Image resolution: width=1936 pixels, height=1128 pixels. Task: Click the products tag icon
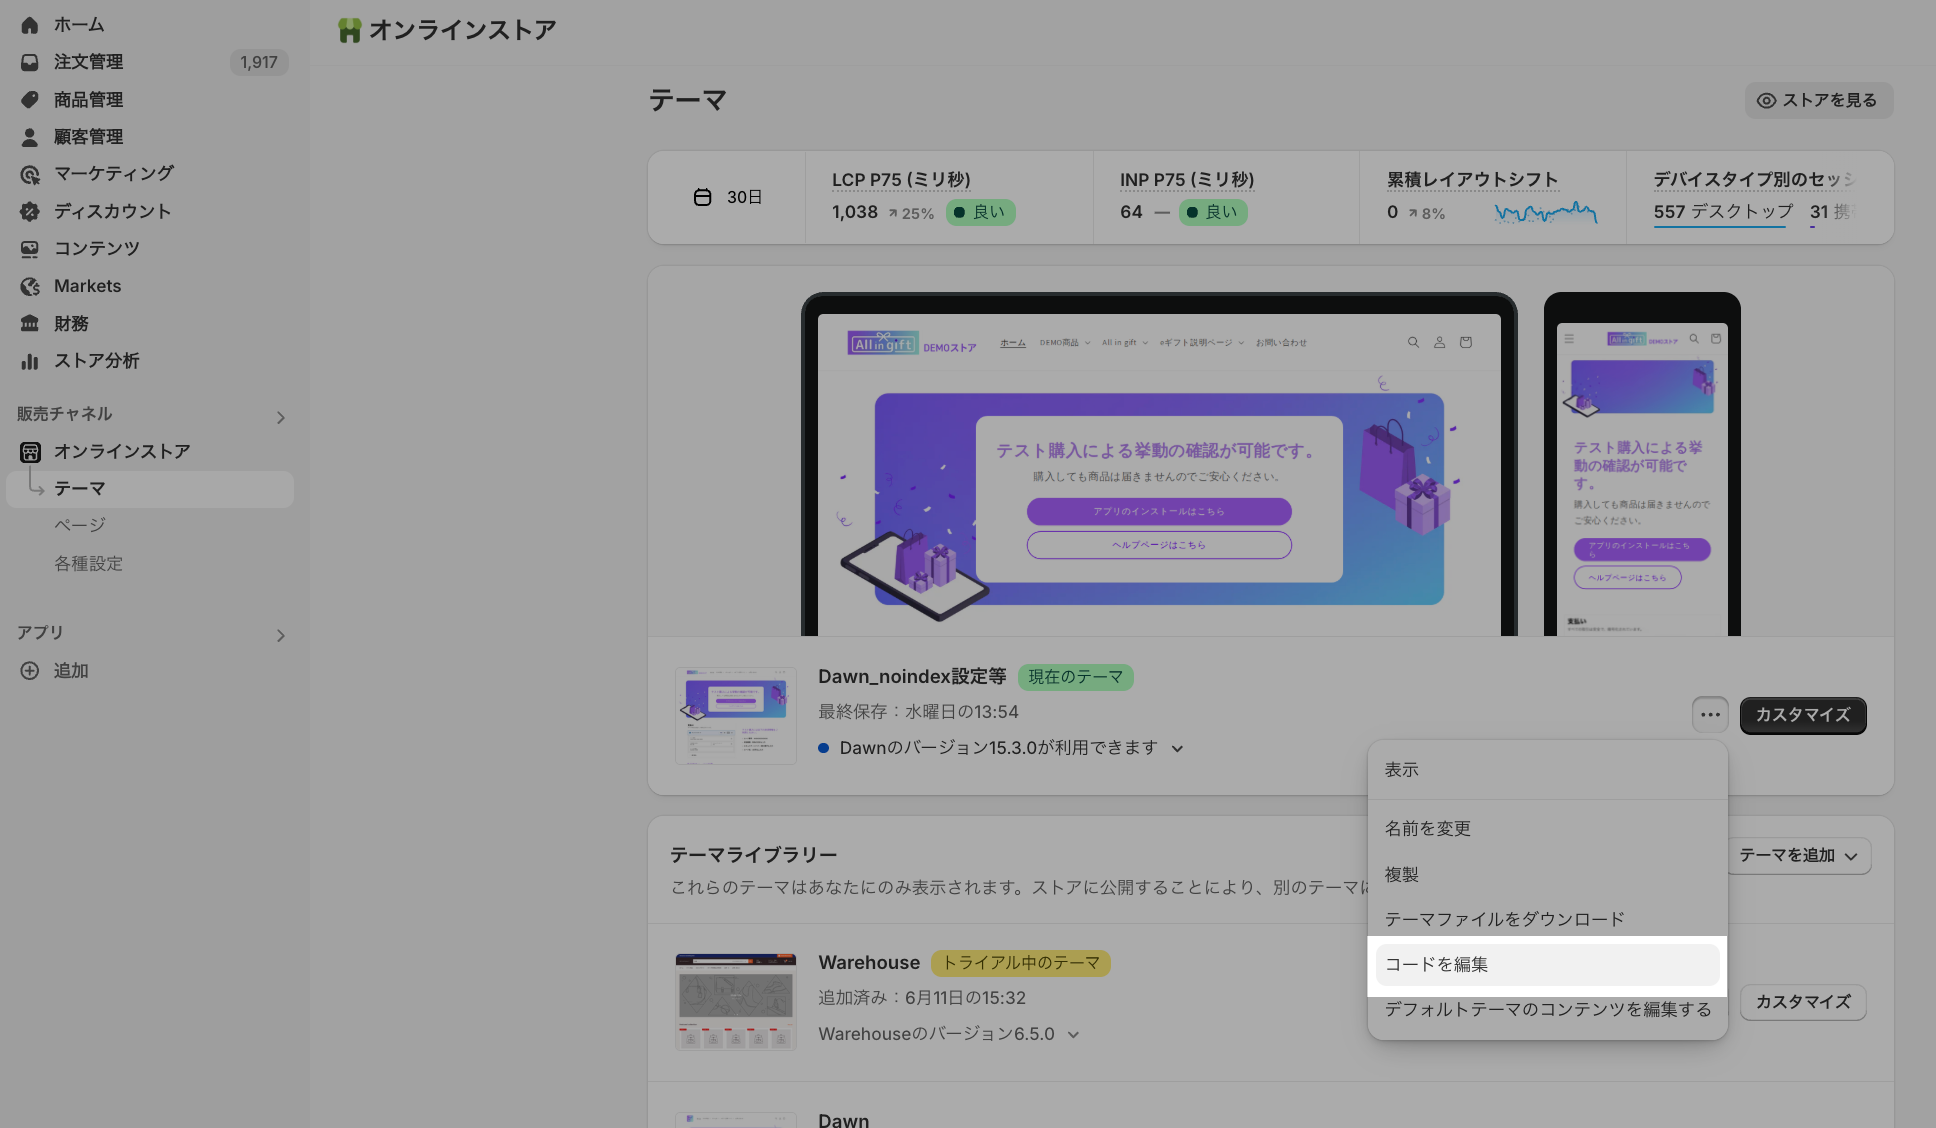point(30,100)
